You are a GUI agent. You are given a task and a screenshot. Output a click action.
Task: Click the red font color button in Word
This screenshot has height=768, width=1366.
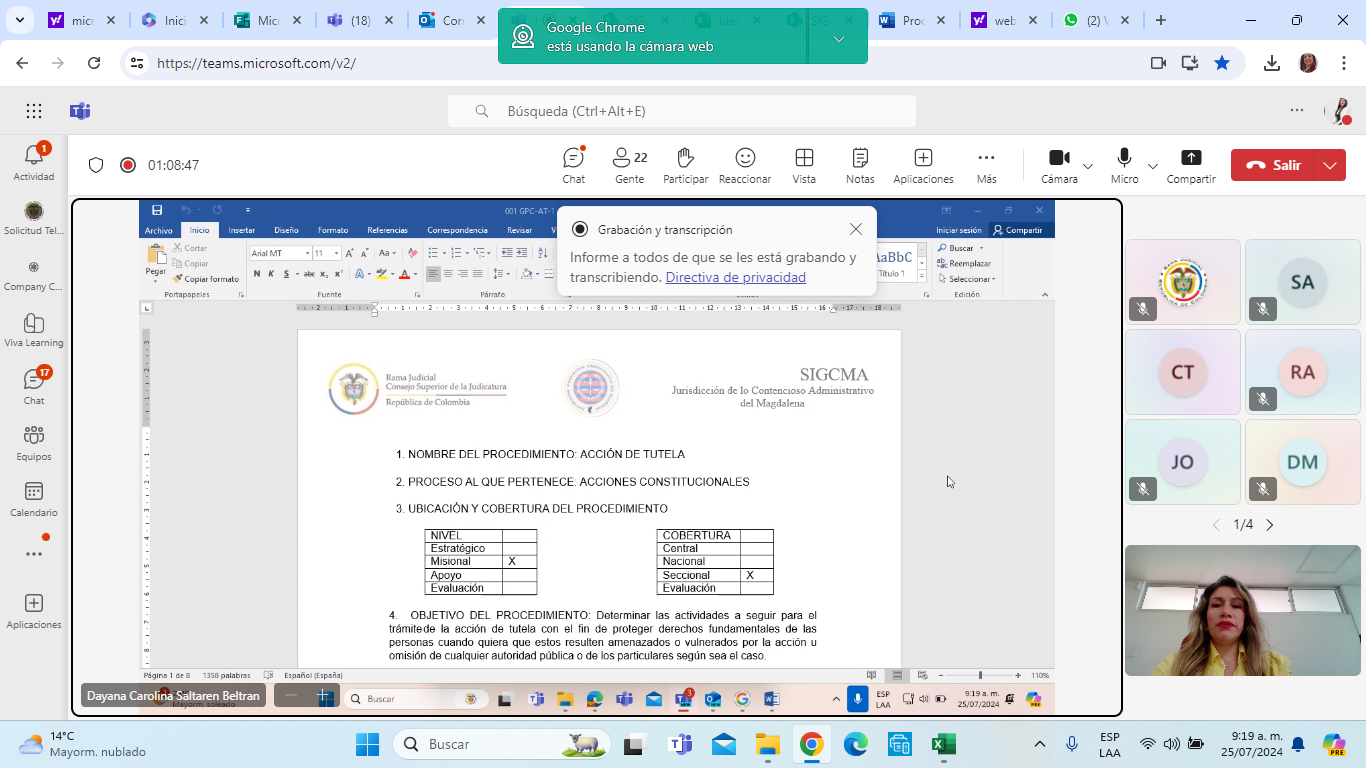coord(404,274)
